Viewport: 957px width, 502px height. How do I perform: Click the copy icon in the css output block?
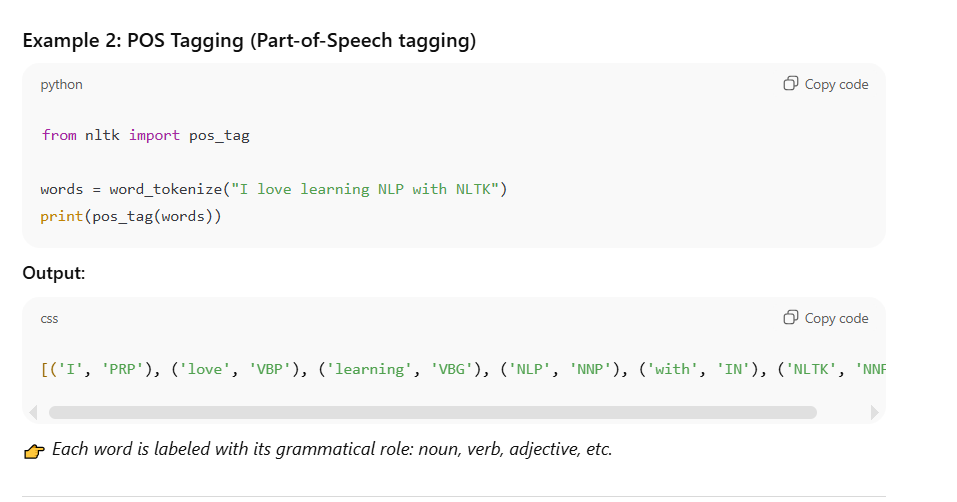point(790,318)
